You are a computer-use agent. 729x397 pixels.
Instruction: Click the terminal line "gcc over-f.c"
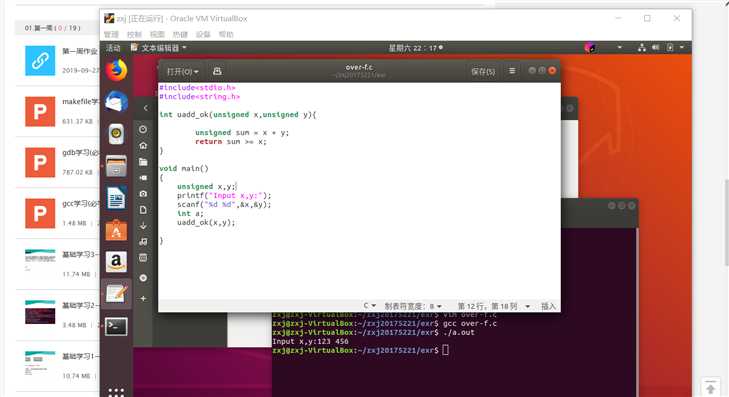pyautogui.click(x=470, y=323)
